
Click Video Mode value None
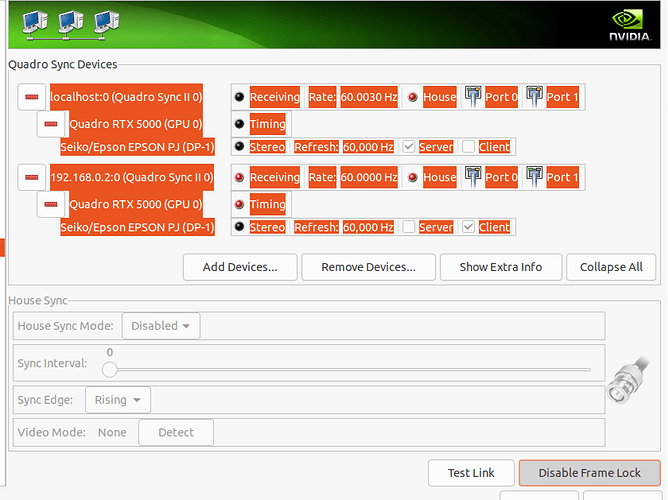pyautogui.click(x=112, y=432)
